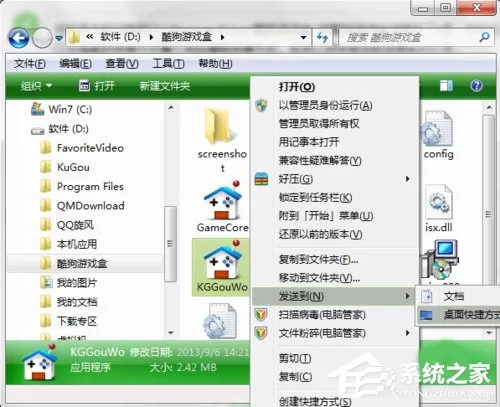
Task: Click the config file icon
Action: coord(437,129)
